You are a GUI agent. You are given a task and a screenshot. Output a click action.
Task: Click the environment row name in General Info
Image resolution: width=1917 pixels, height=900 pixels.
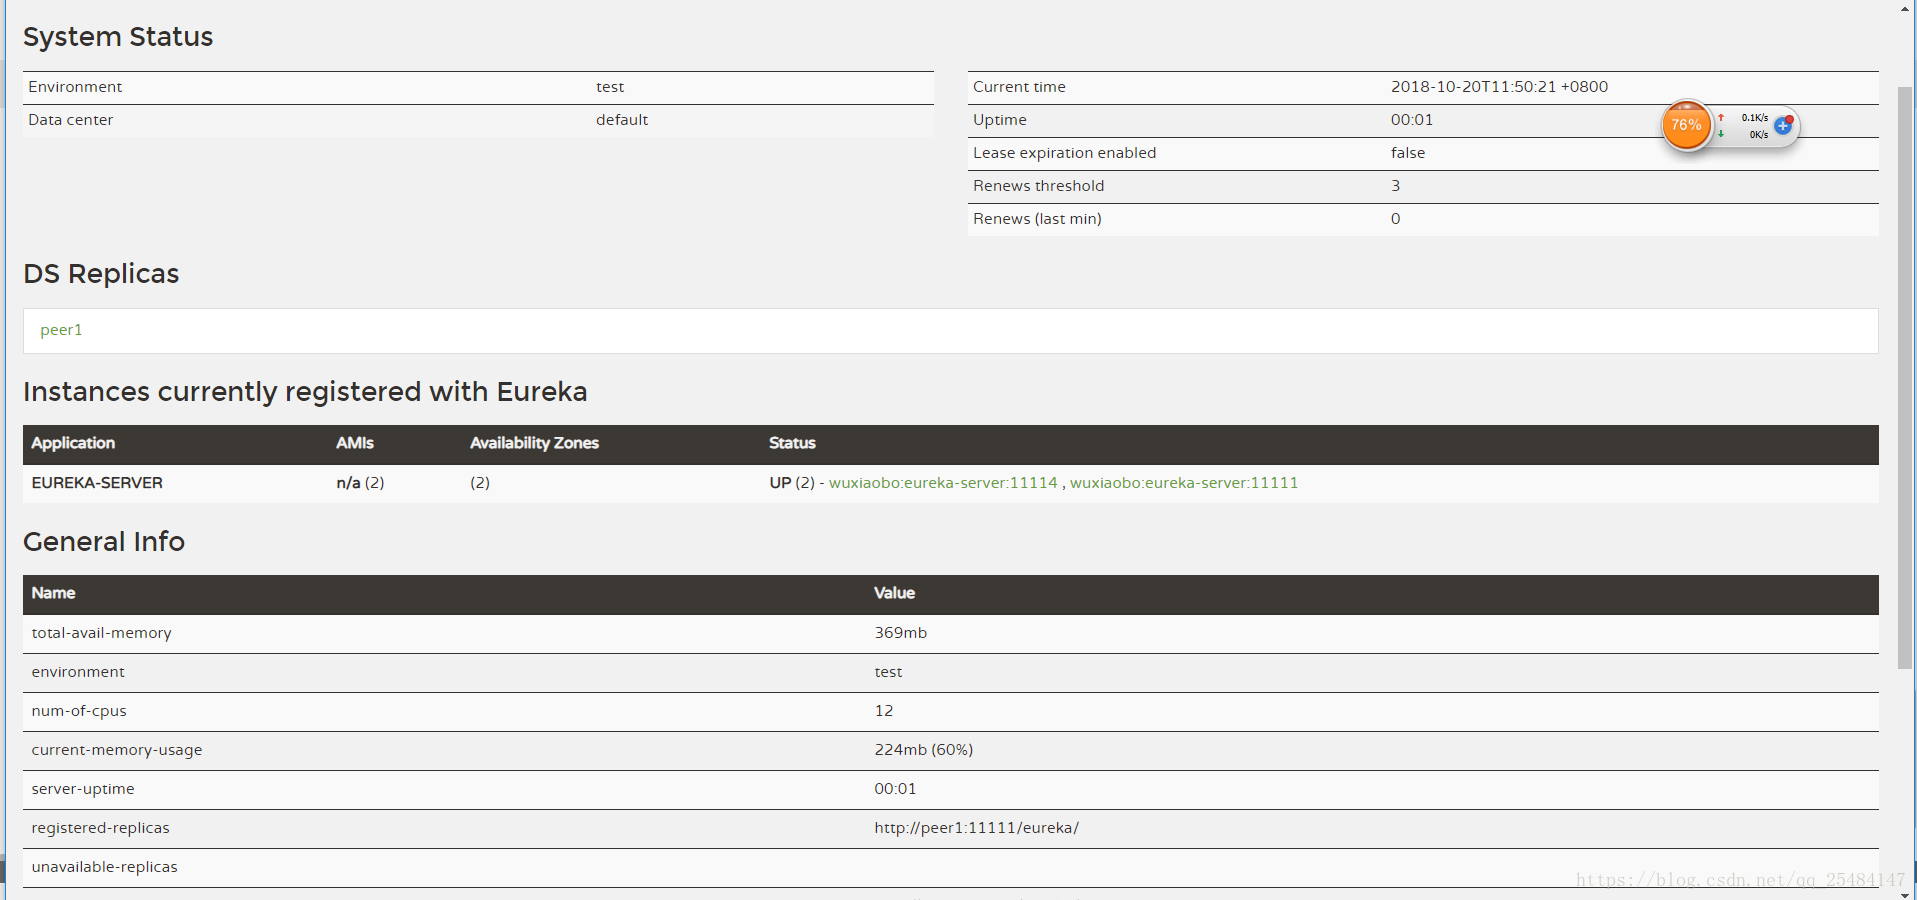click(x=78, y=672)
